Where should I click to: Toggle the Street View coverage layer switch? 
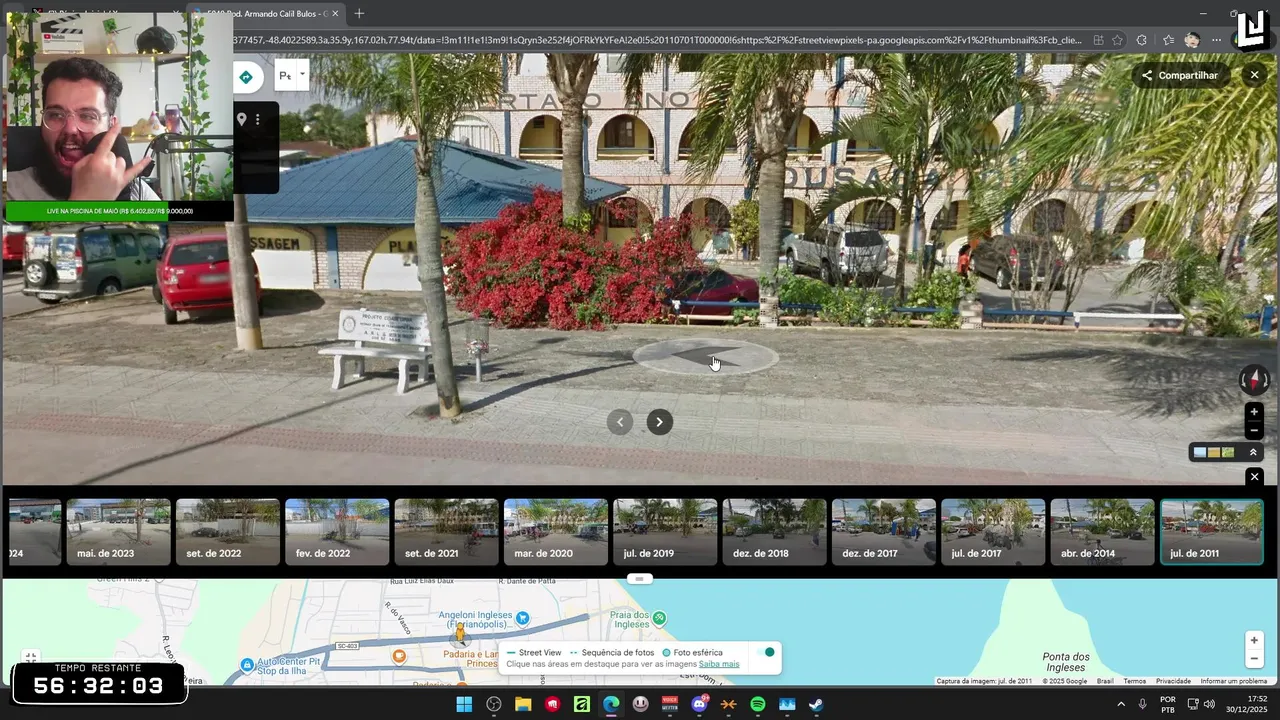767,652
